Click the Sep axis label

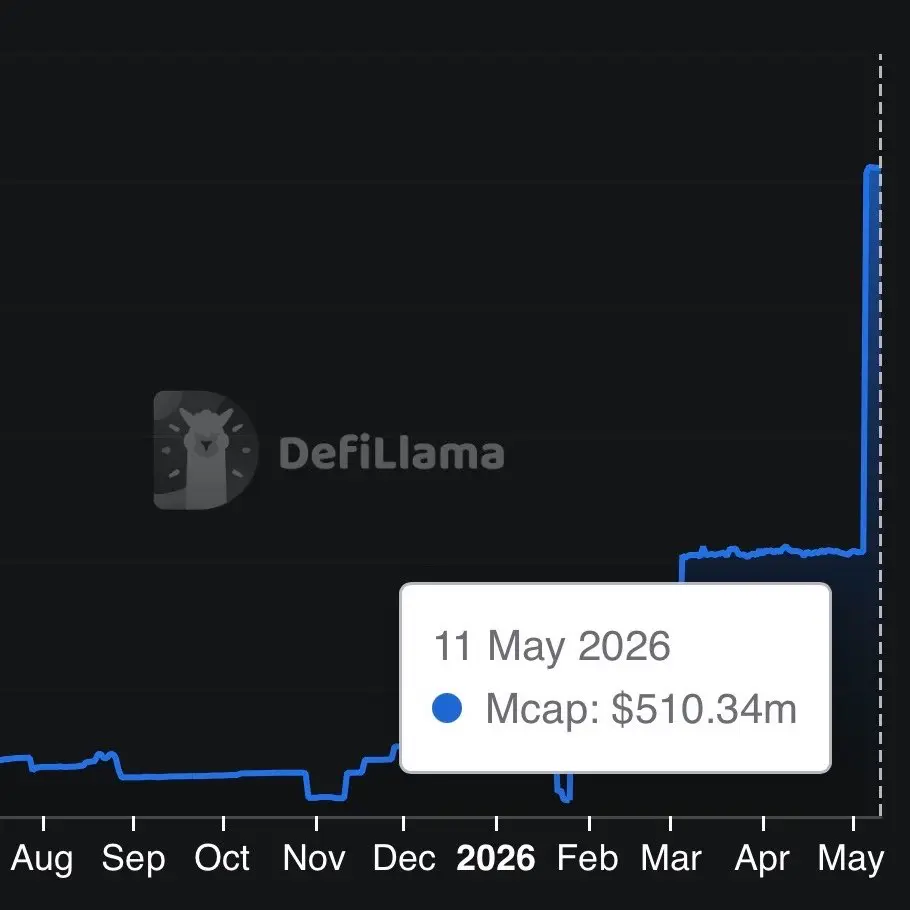[133, 858]
